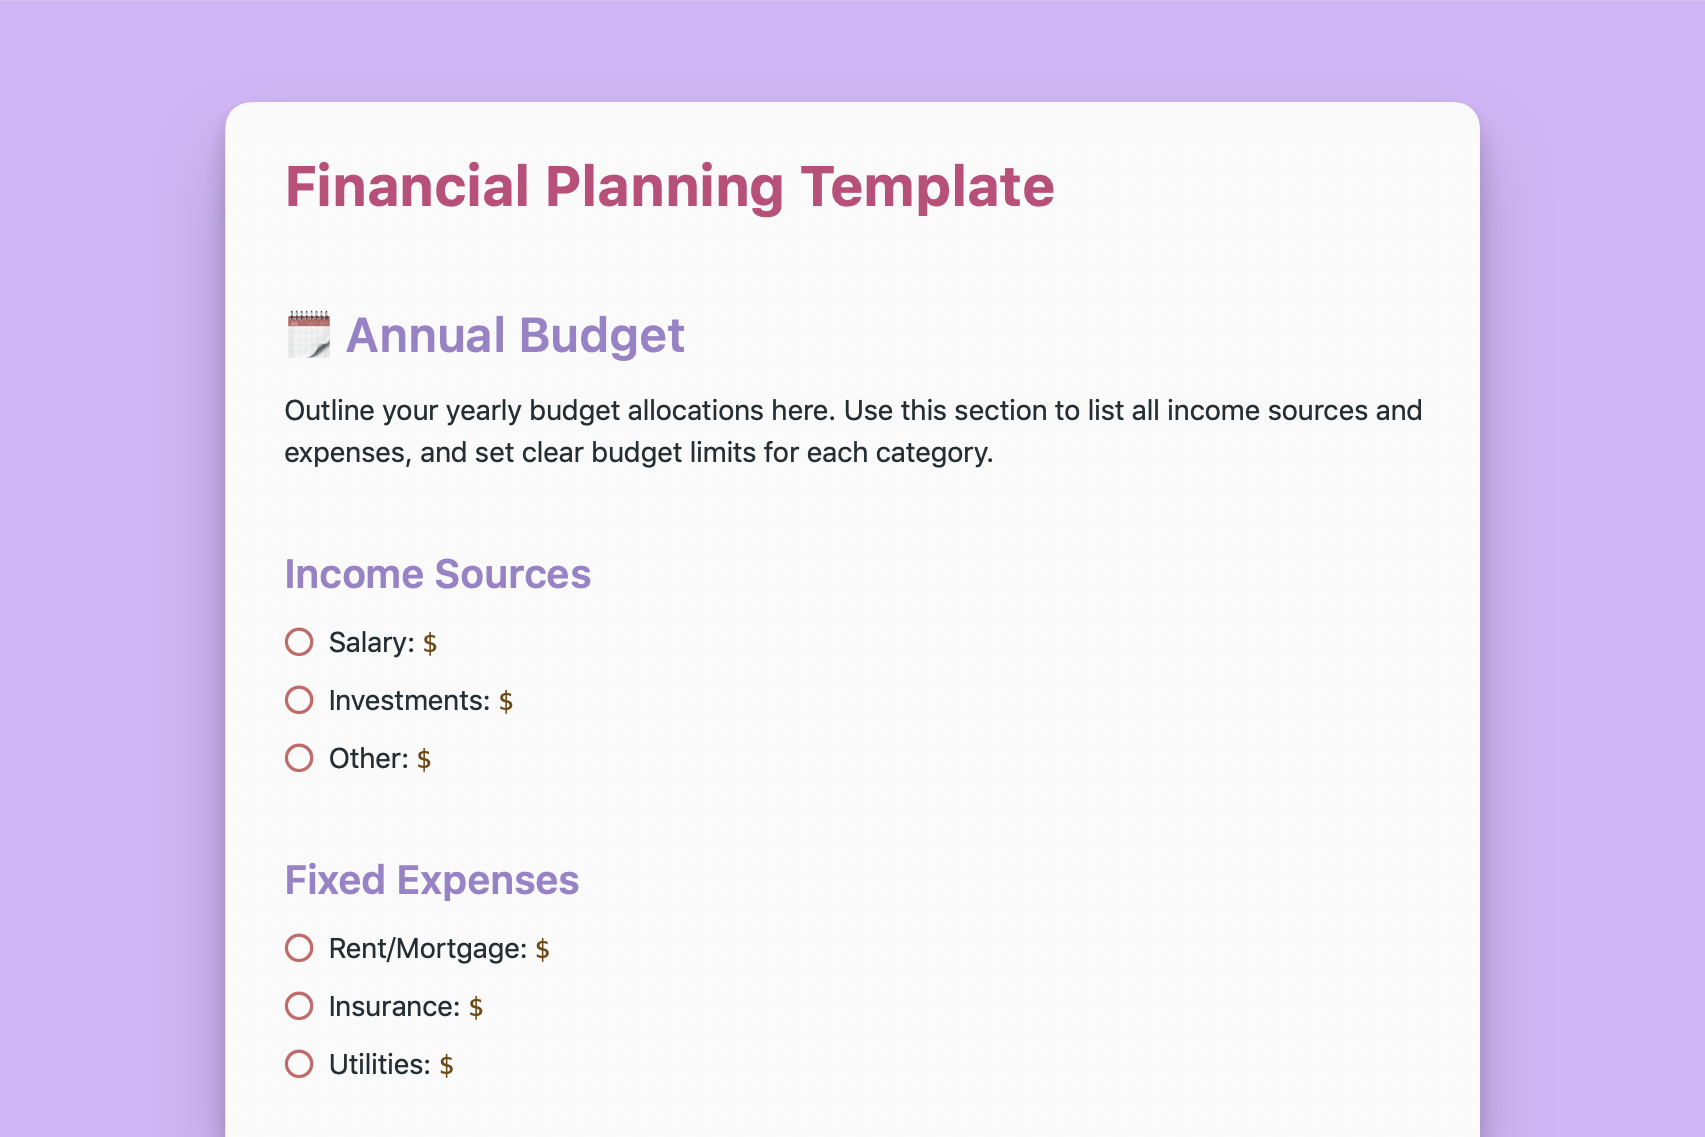Screen dimensions: 1705x1137
Task: Check off the Insurance item
Action: (299, 1006)
